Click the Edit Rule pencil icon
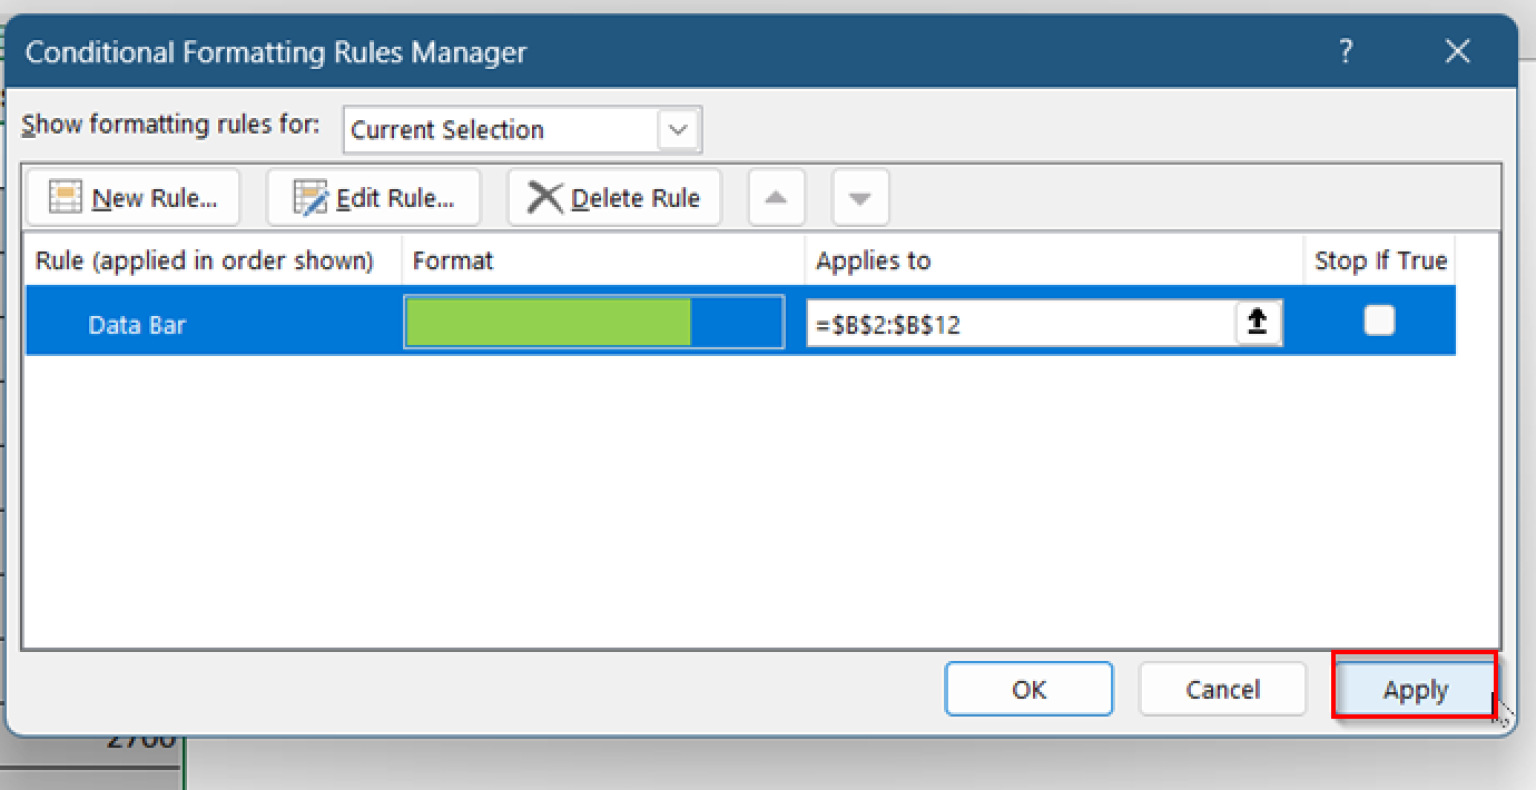 click(310, 196)
